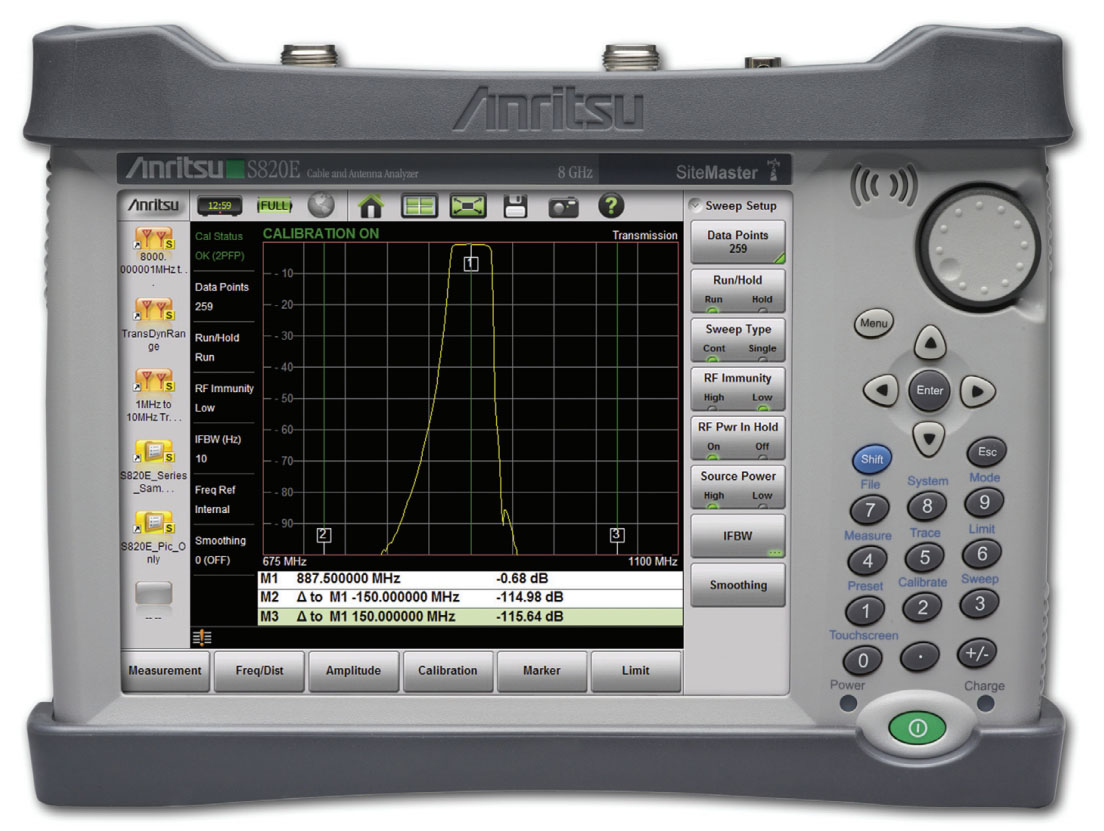Screen dimensions: 1104x831
Task: Tap the Data Points 259 softkey
Action: [738, 242]
